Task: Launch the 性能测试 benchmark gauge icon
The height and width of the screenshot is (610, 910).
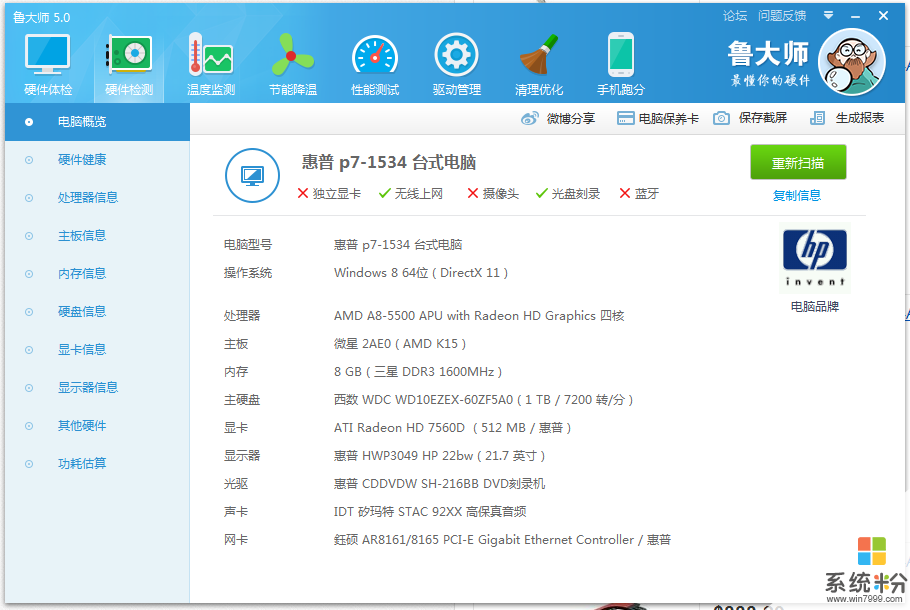Action: click(x=375, y=64)
